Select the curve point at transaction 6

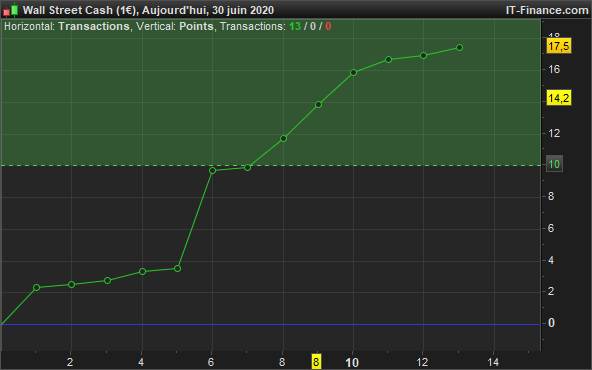point(213,171)
